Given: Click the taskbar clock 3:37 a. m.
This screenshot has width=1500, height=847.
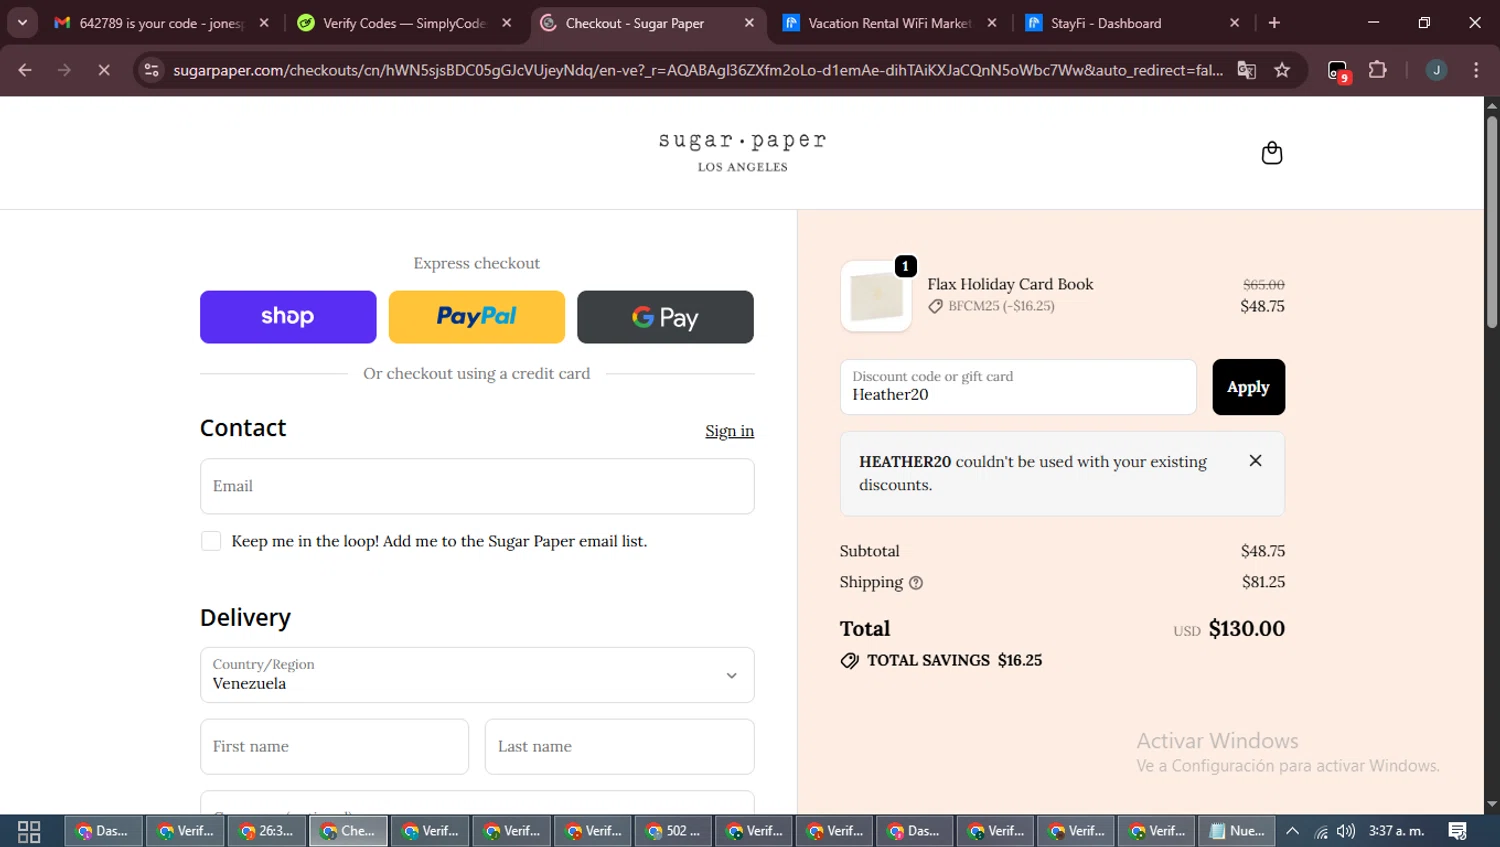Looking at the screenshot, I should coord(1396,831).
